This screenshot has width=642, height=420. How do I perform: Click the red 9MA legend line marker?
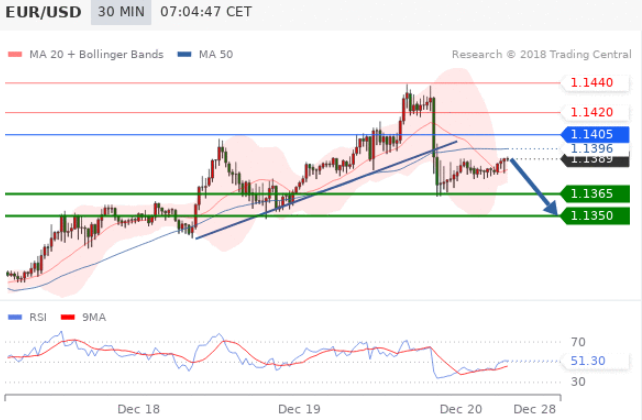[x=68, y=317]
